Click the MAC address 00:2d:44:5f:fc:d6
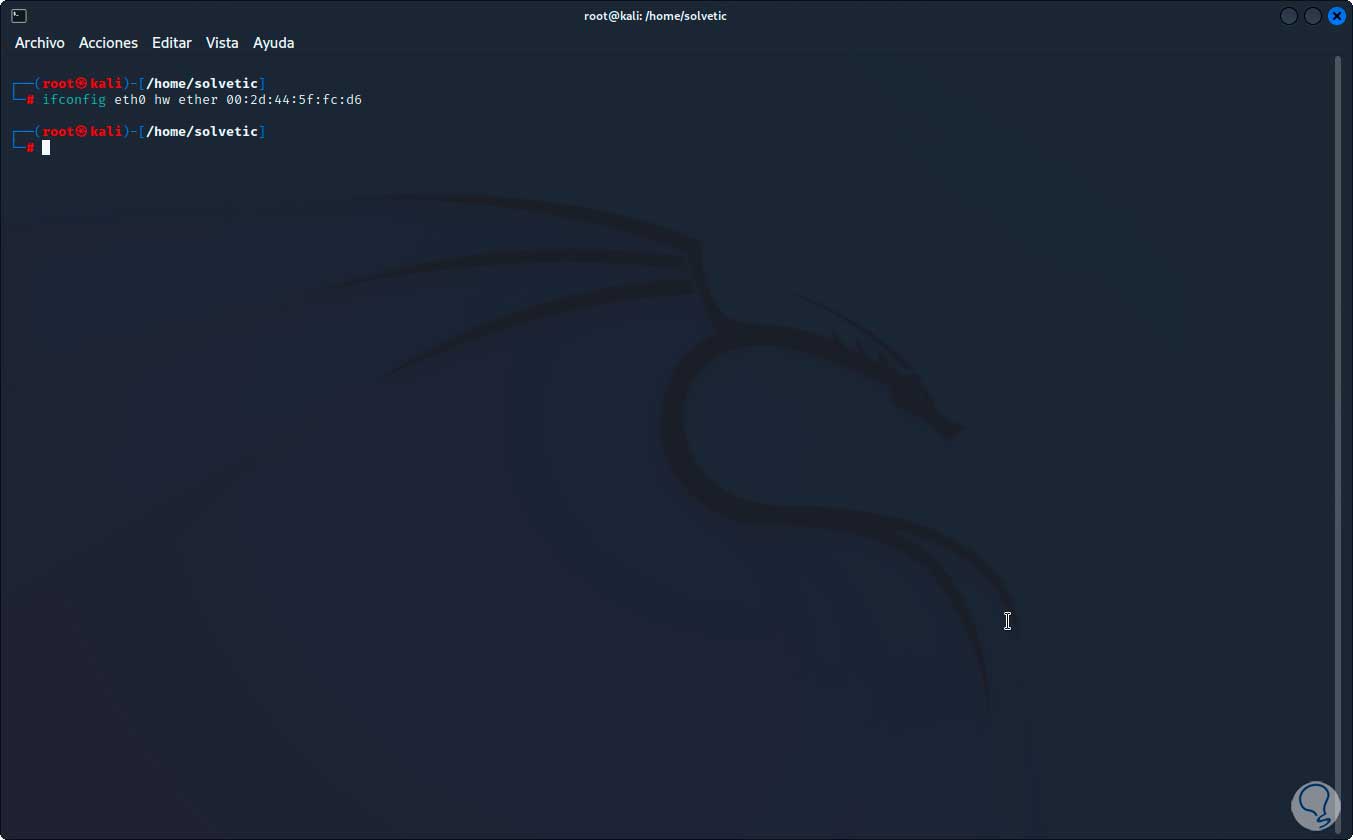 (294, 100)
